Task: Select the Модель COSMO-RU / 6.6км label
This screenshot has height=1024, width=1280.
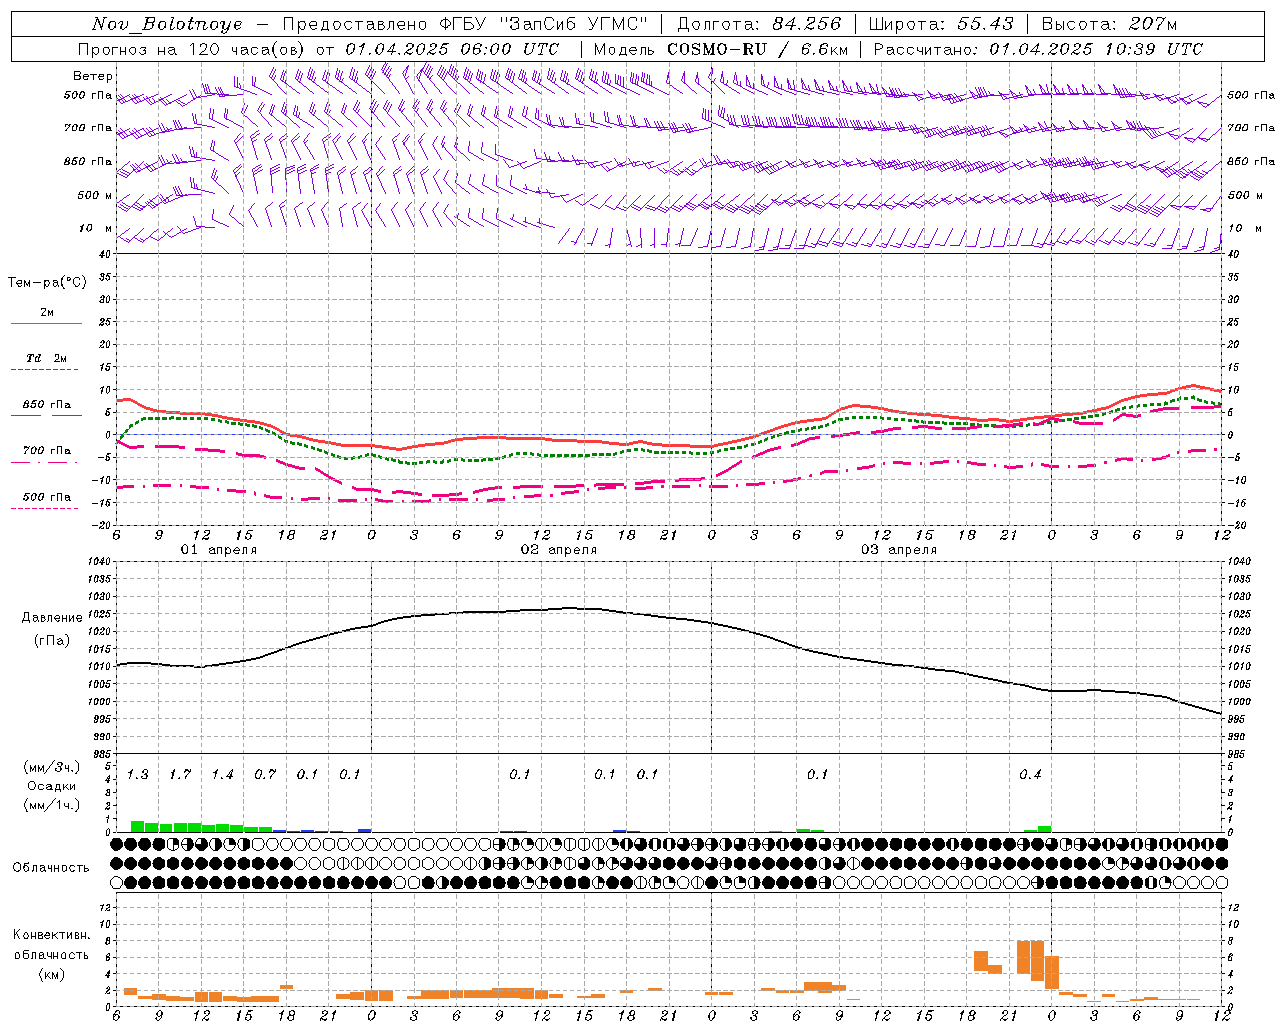Action: coord(721,49)
